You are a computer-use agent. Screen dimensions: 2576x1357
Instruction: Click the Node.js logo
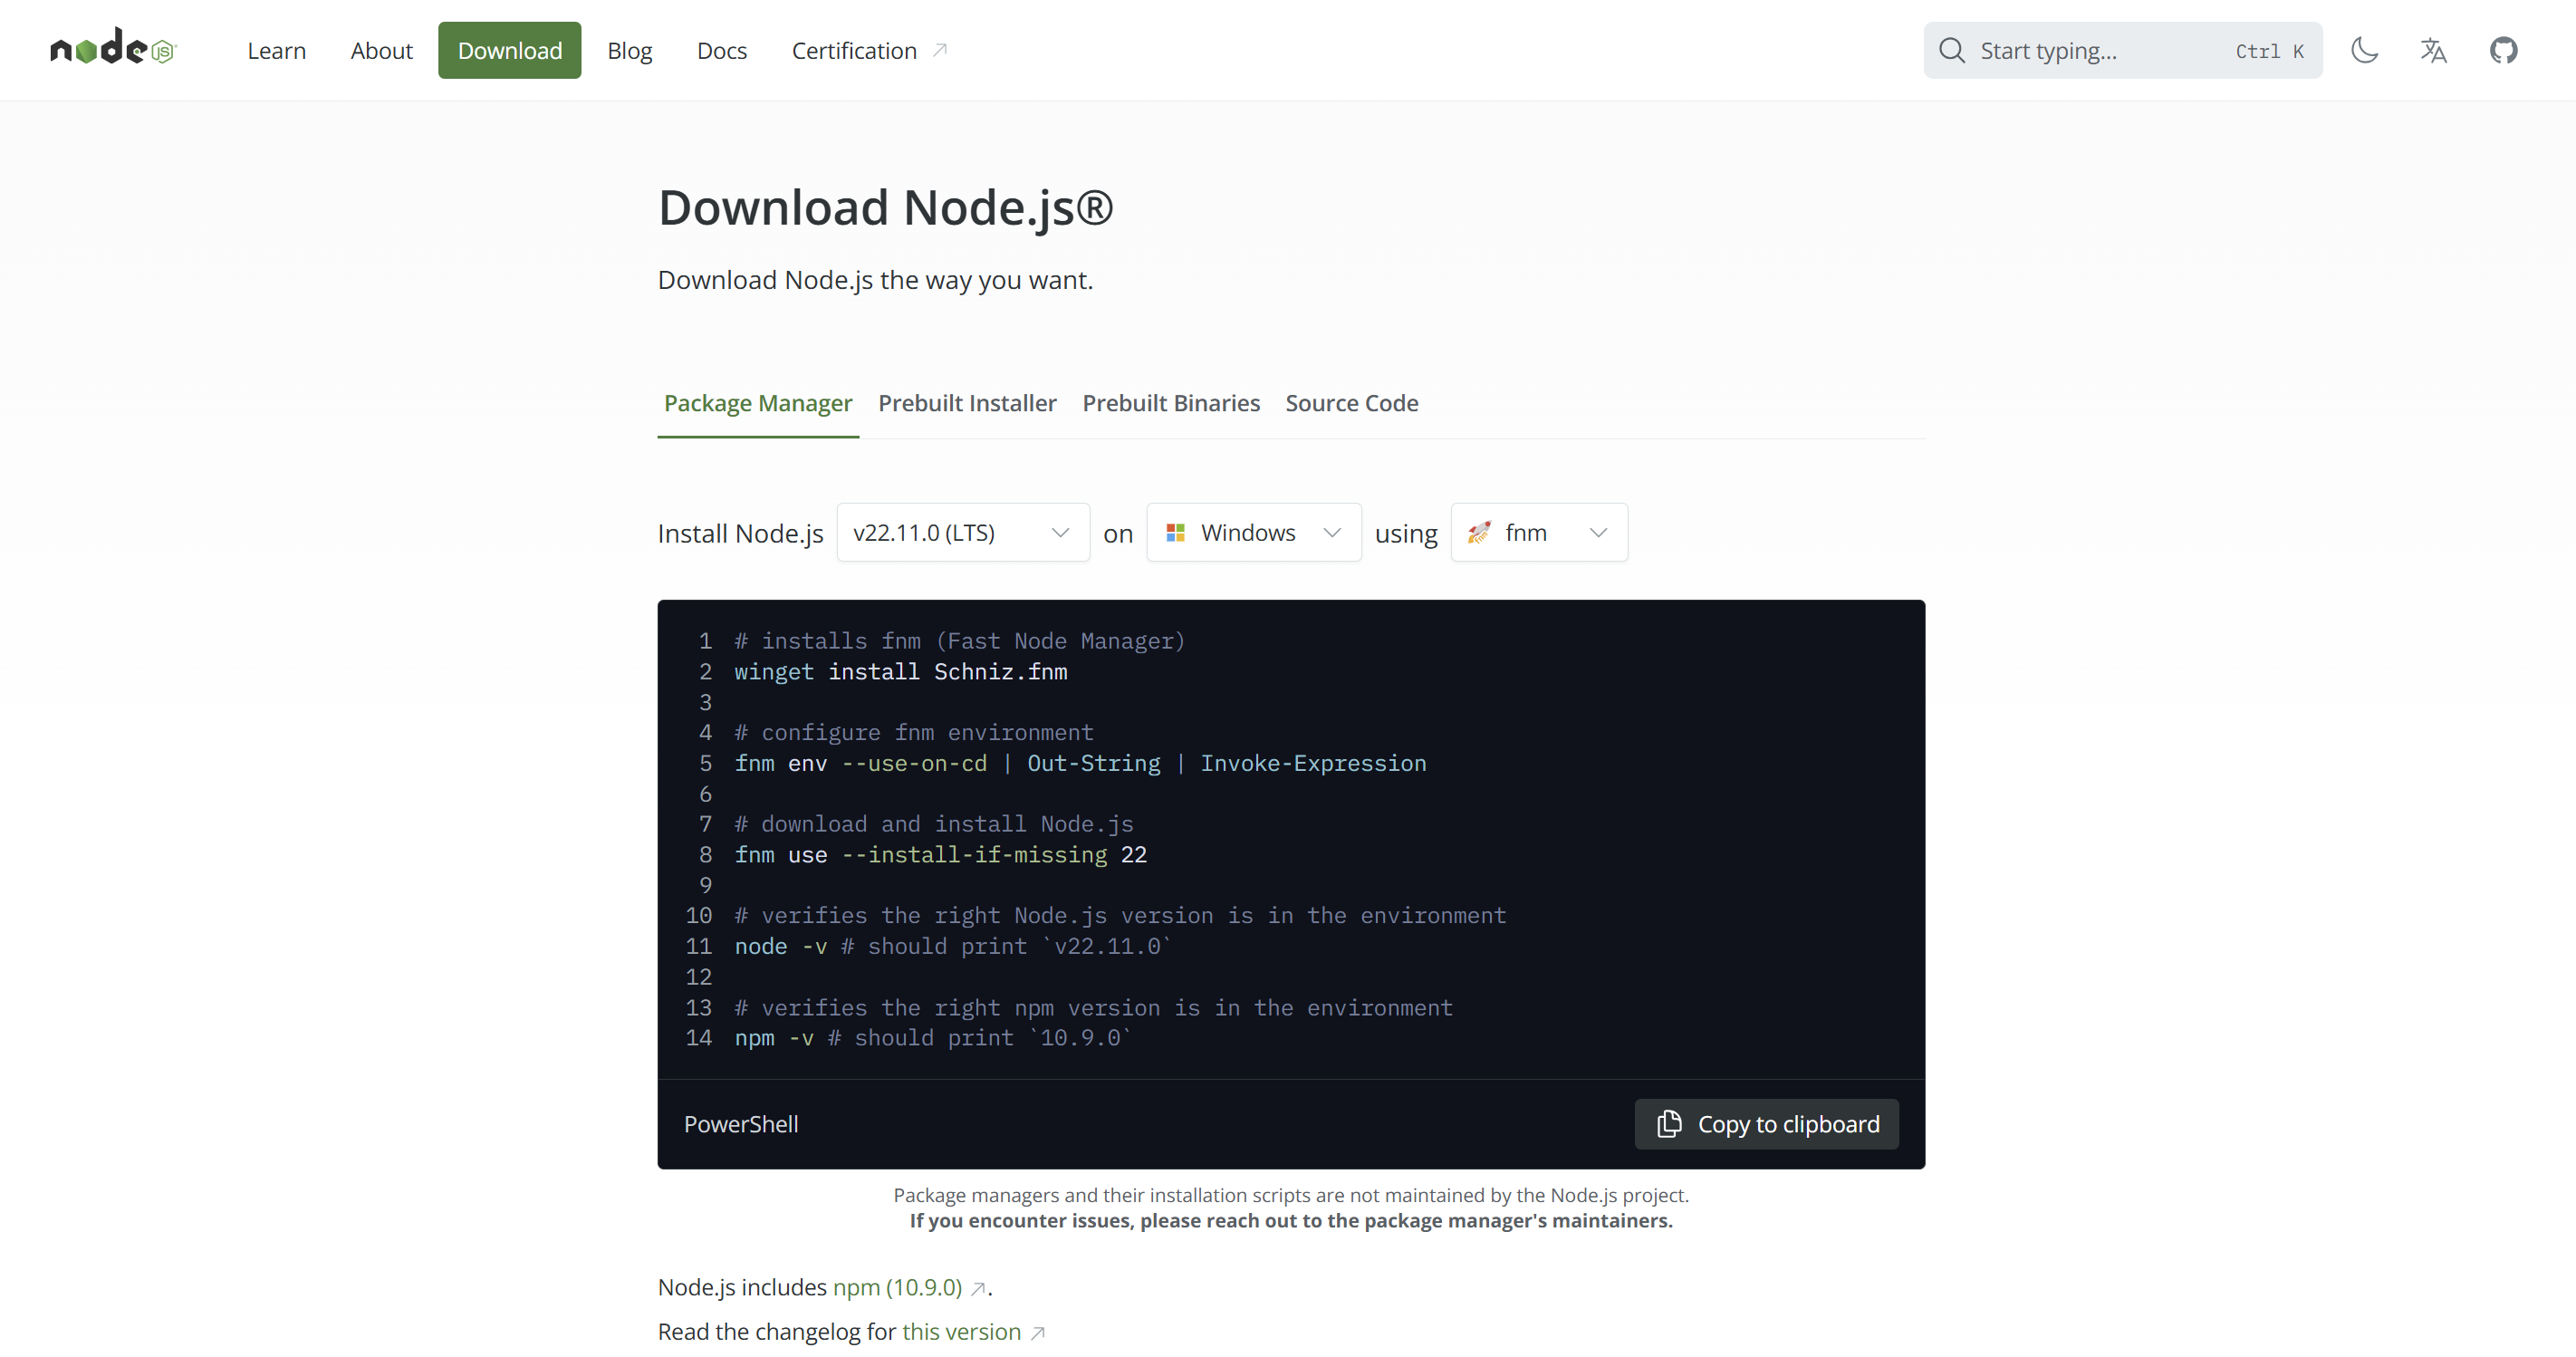(x=113, y=48)
